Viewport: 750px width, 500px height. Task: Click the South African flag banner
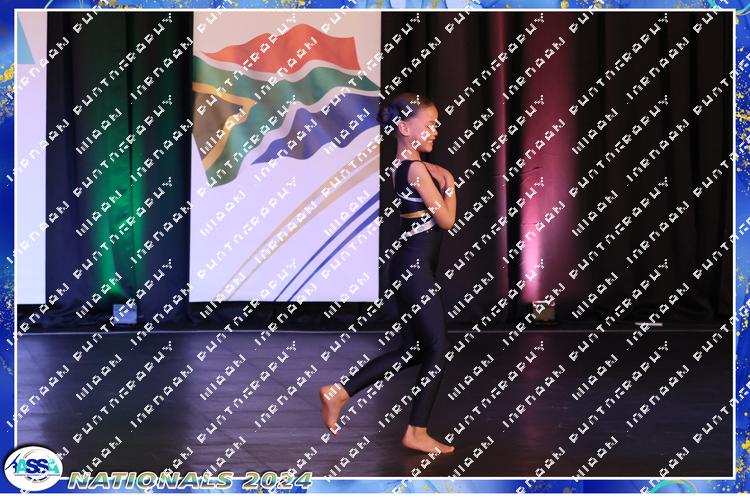pyautogui.click(x=285, y=156)
